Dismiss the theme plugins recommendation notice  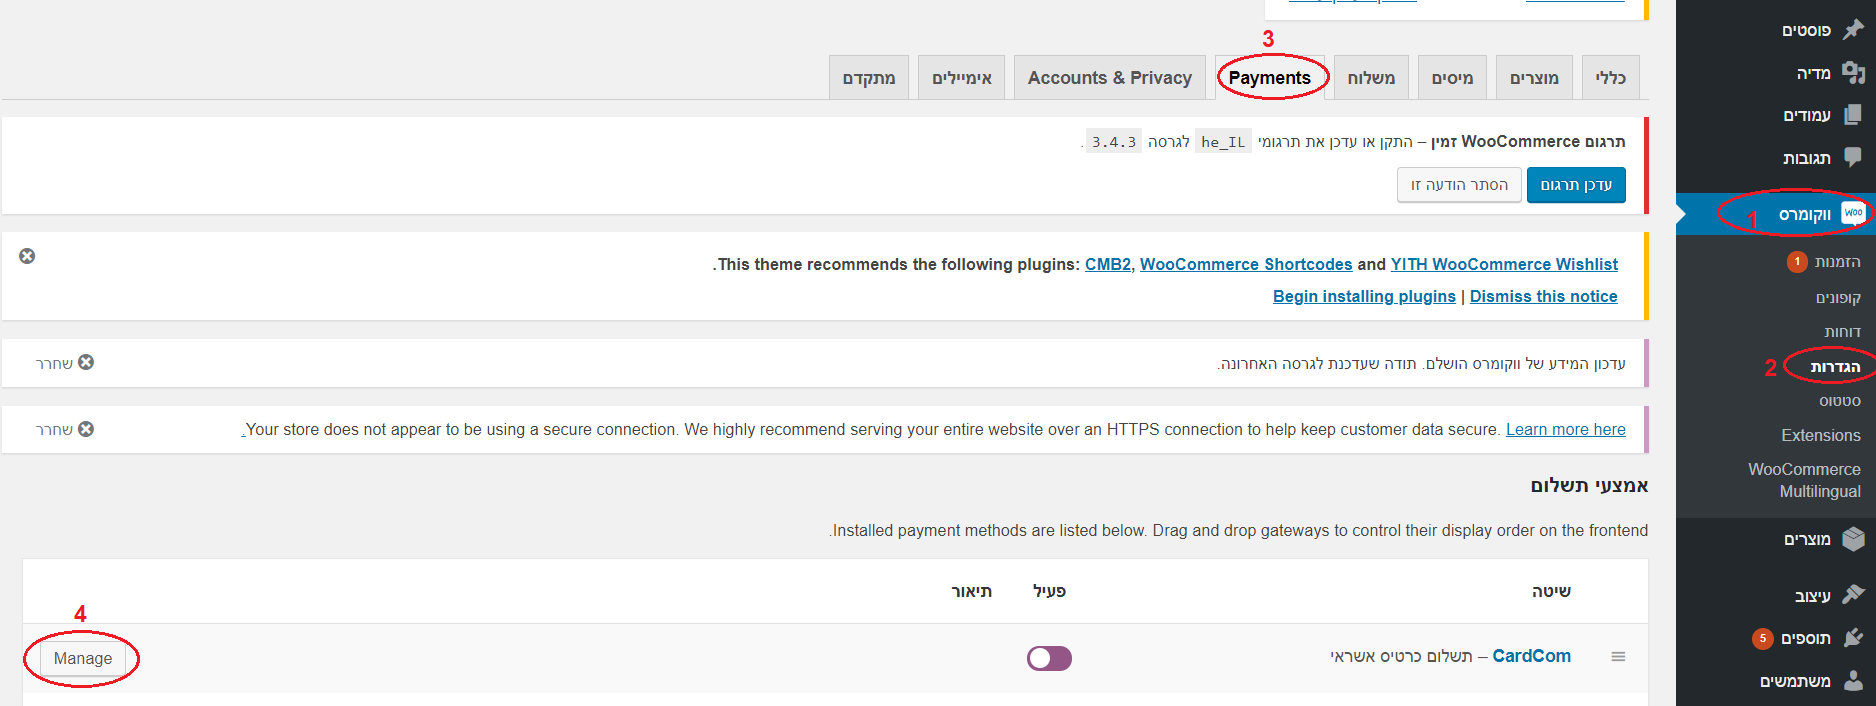click(27, 256)
